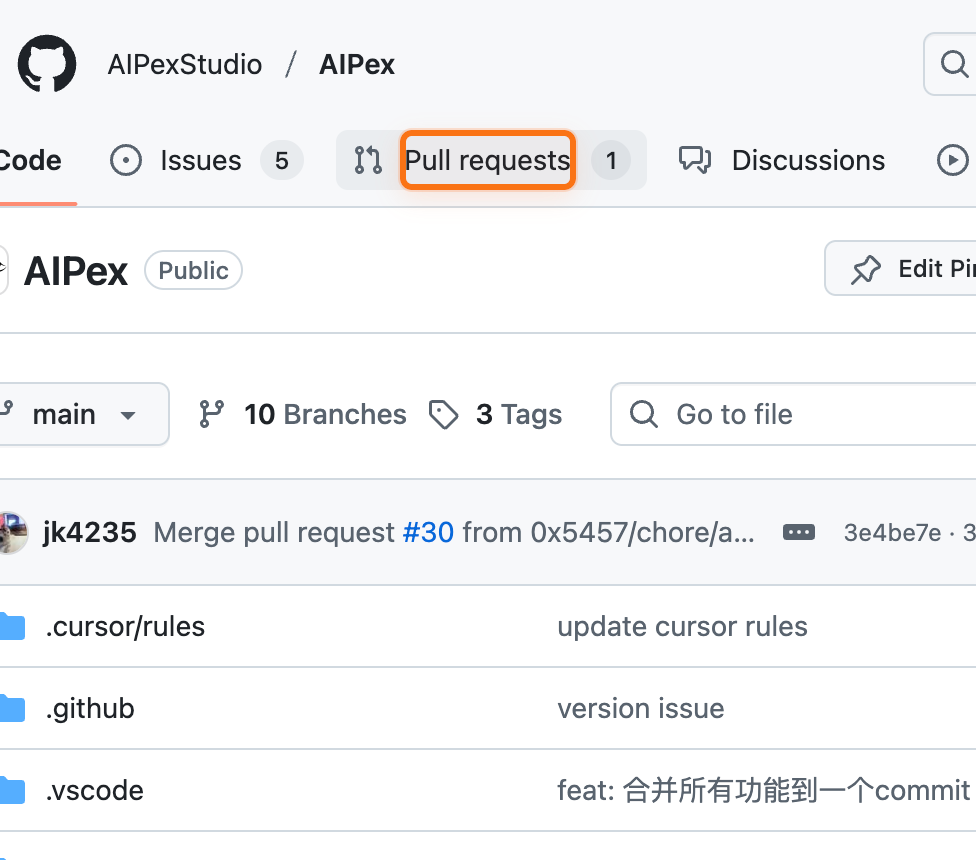Screen dimensions: 976x860
Task: Expand the Issues tab counter area
Action: click(281, 160)
